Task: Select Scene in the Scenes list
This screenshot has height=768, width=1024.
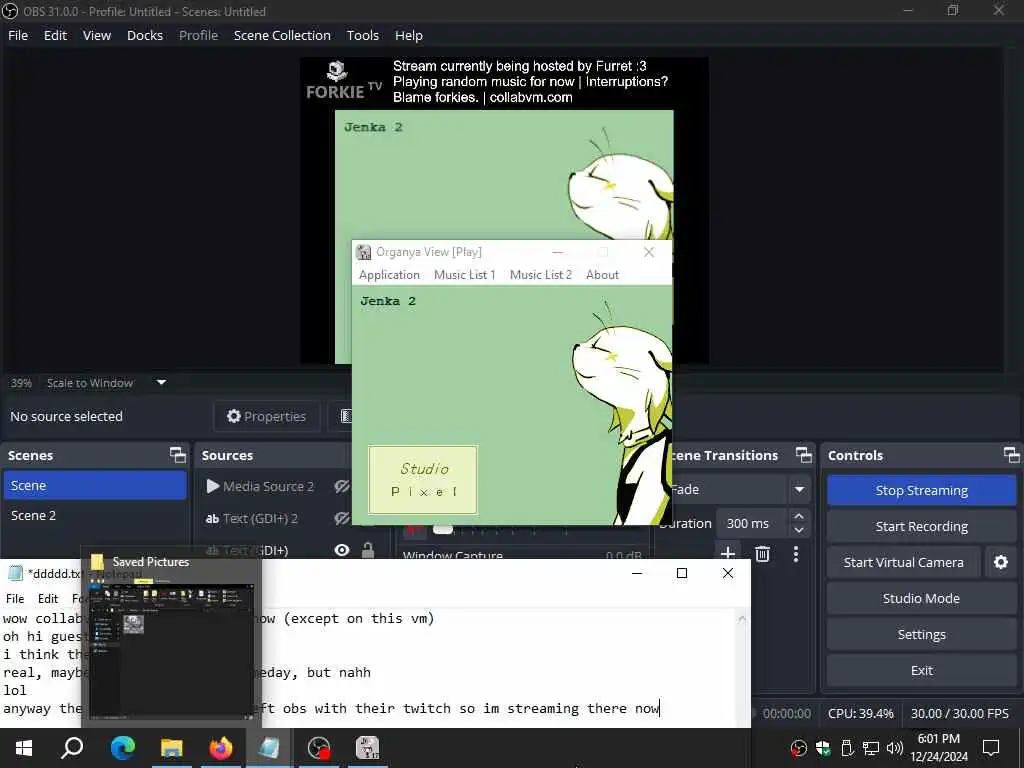Action: tap(95, 485)
